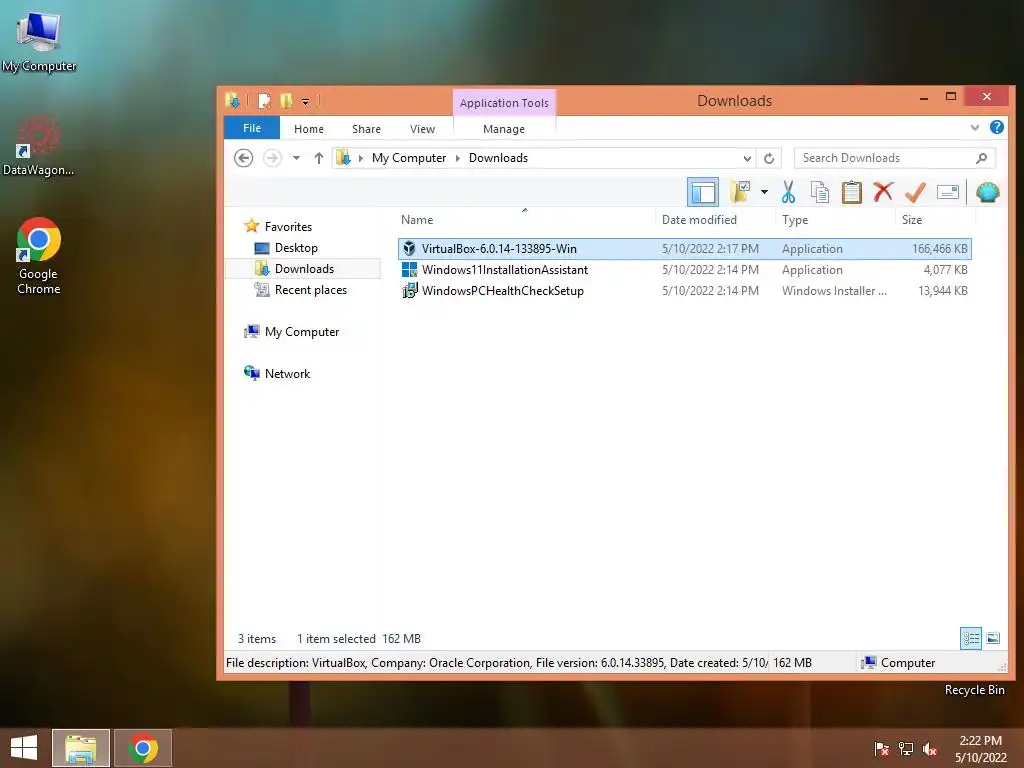Open Help with the blue question icon
Image resolution: width=1024 pixels, height=768 pixels.
click(997, 127)
